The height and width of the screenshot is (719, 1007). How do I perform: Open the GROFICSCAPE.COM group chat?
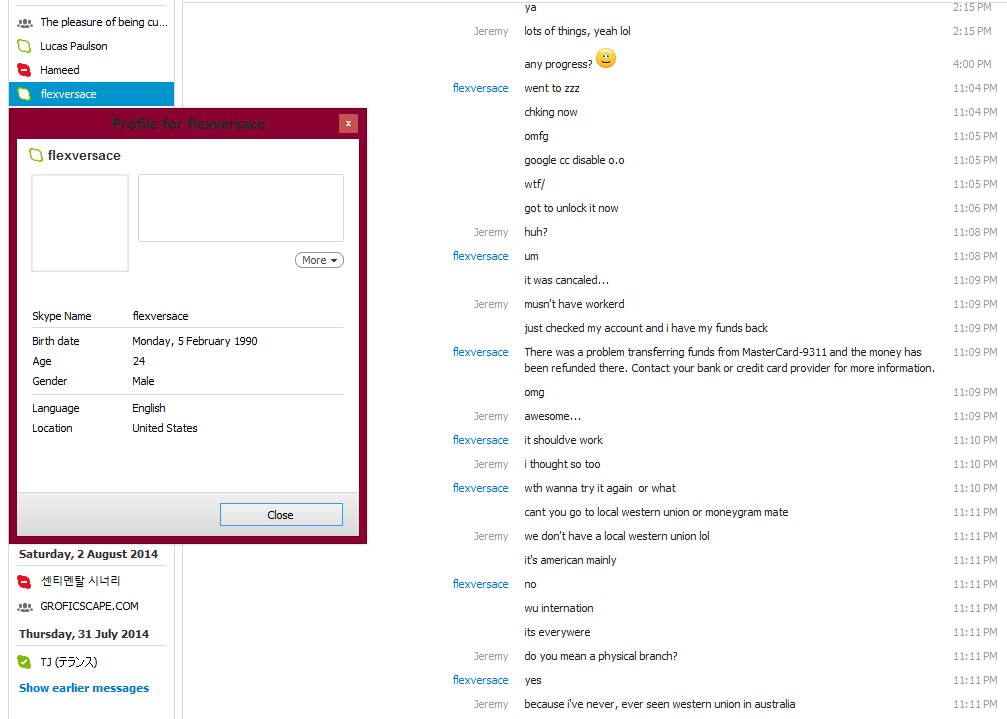[x=91, y=607]
